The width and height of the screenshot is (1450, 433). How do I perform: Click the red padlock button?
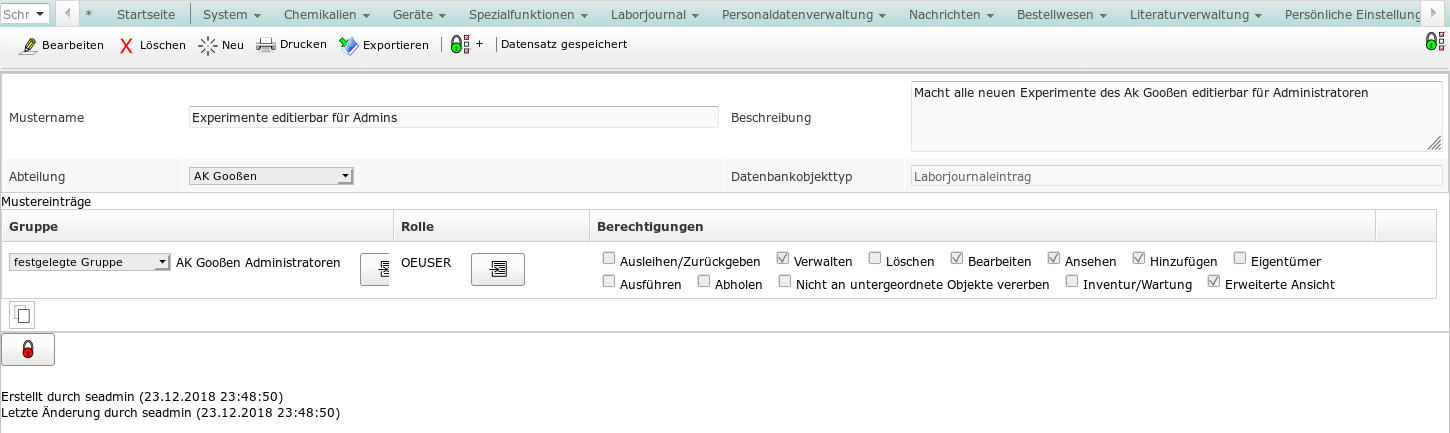[x=28, y=350]
